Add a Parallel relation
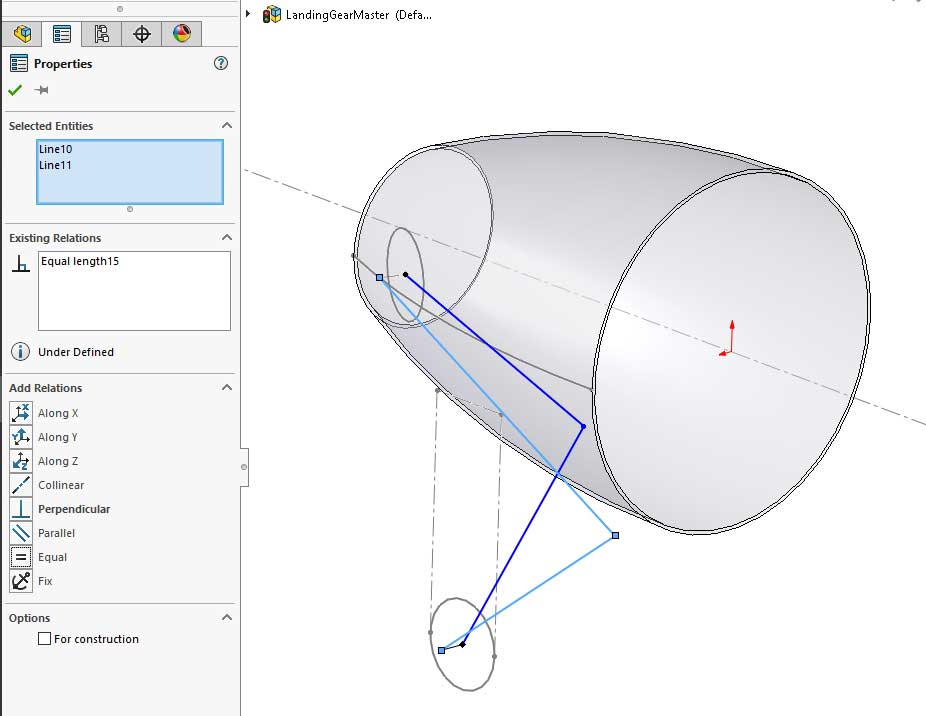 [21, 533]
